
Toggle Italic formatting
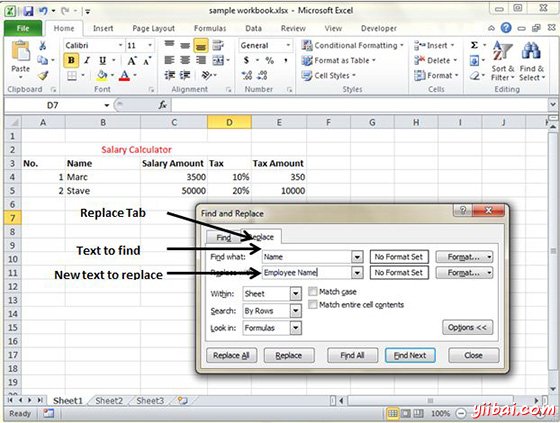[86, 60]
